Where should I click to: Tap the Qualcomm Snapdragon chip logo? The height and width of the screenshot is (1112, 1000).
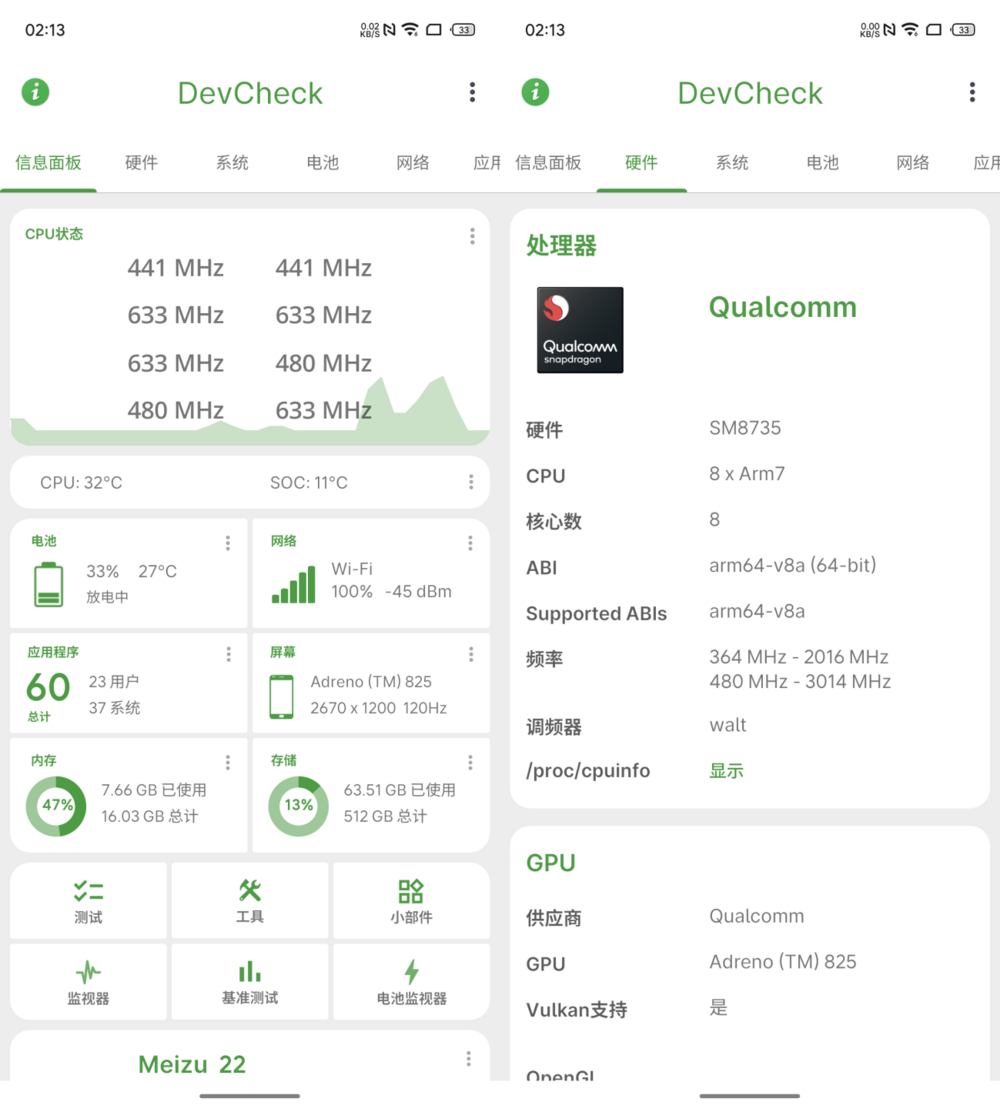coord(580,330)
